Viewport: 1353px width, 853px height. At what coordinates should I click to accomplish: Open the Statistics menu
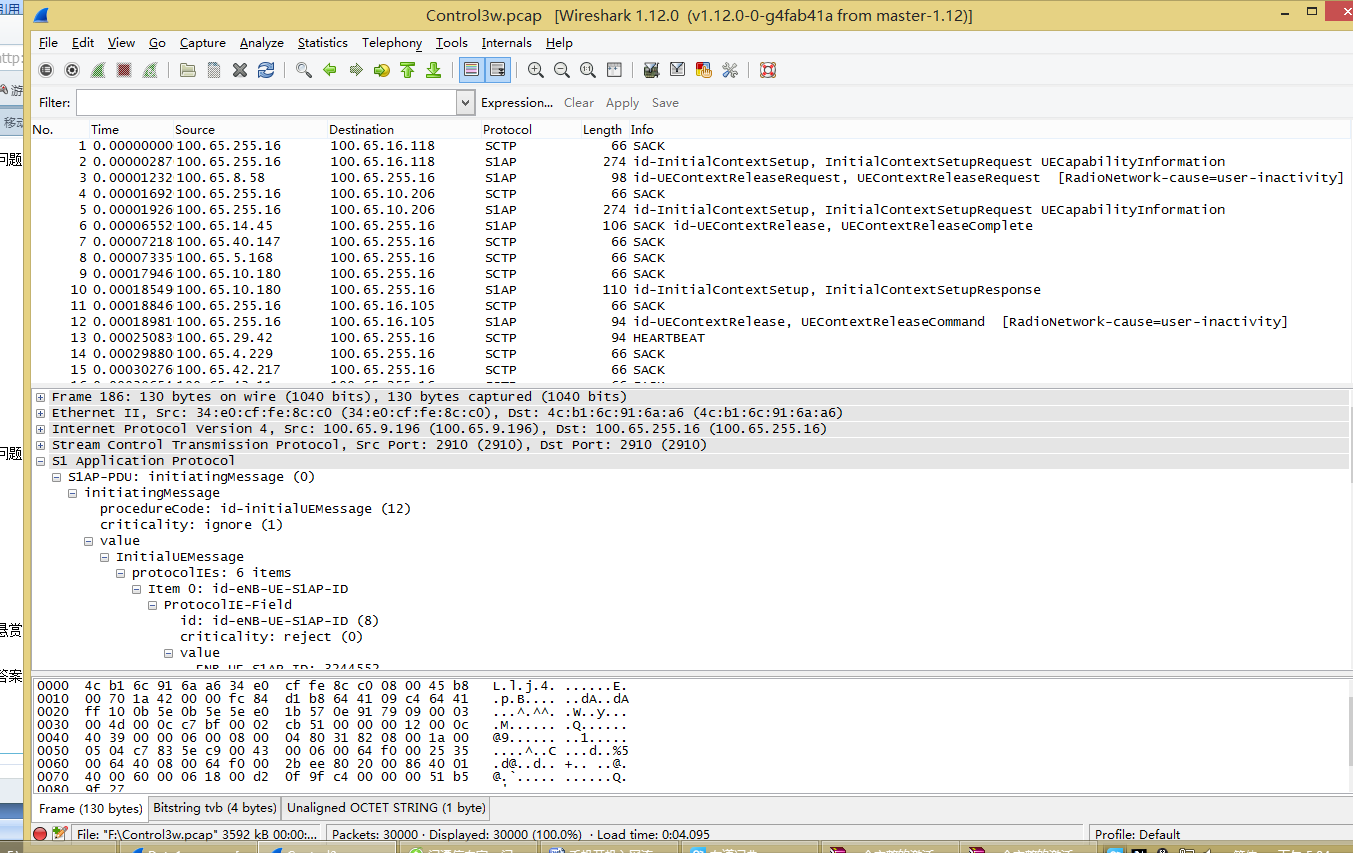coord(323,43)
